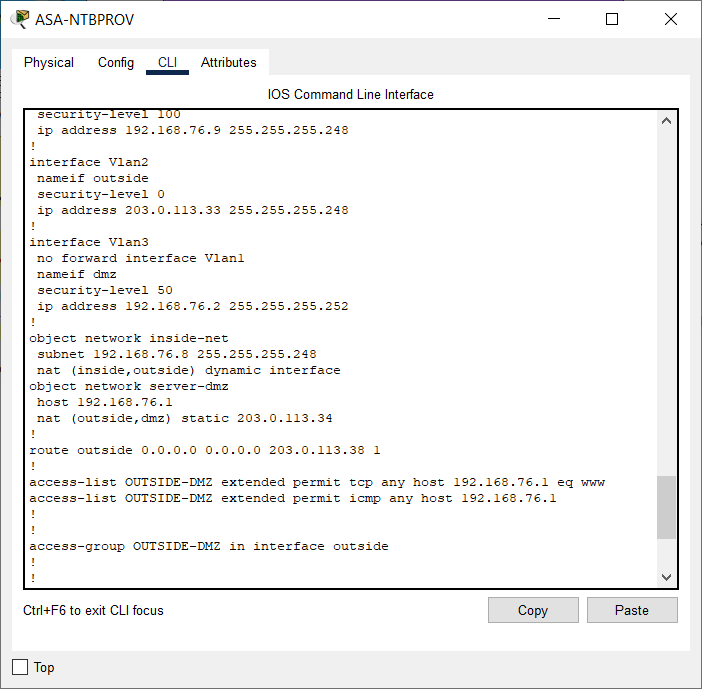The width and height of the screenshot is (702, 689).
Task: Click the CLI vertical scrollbar thumb
Action: 667,507
